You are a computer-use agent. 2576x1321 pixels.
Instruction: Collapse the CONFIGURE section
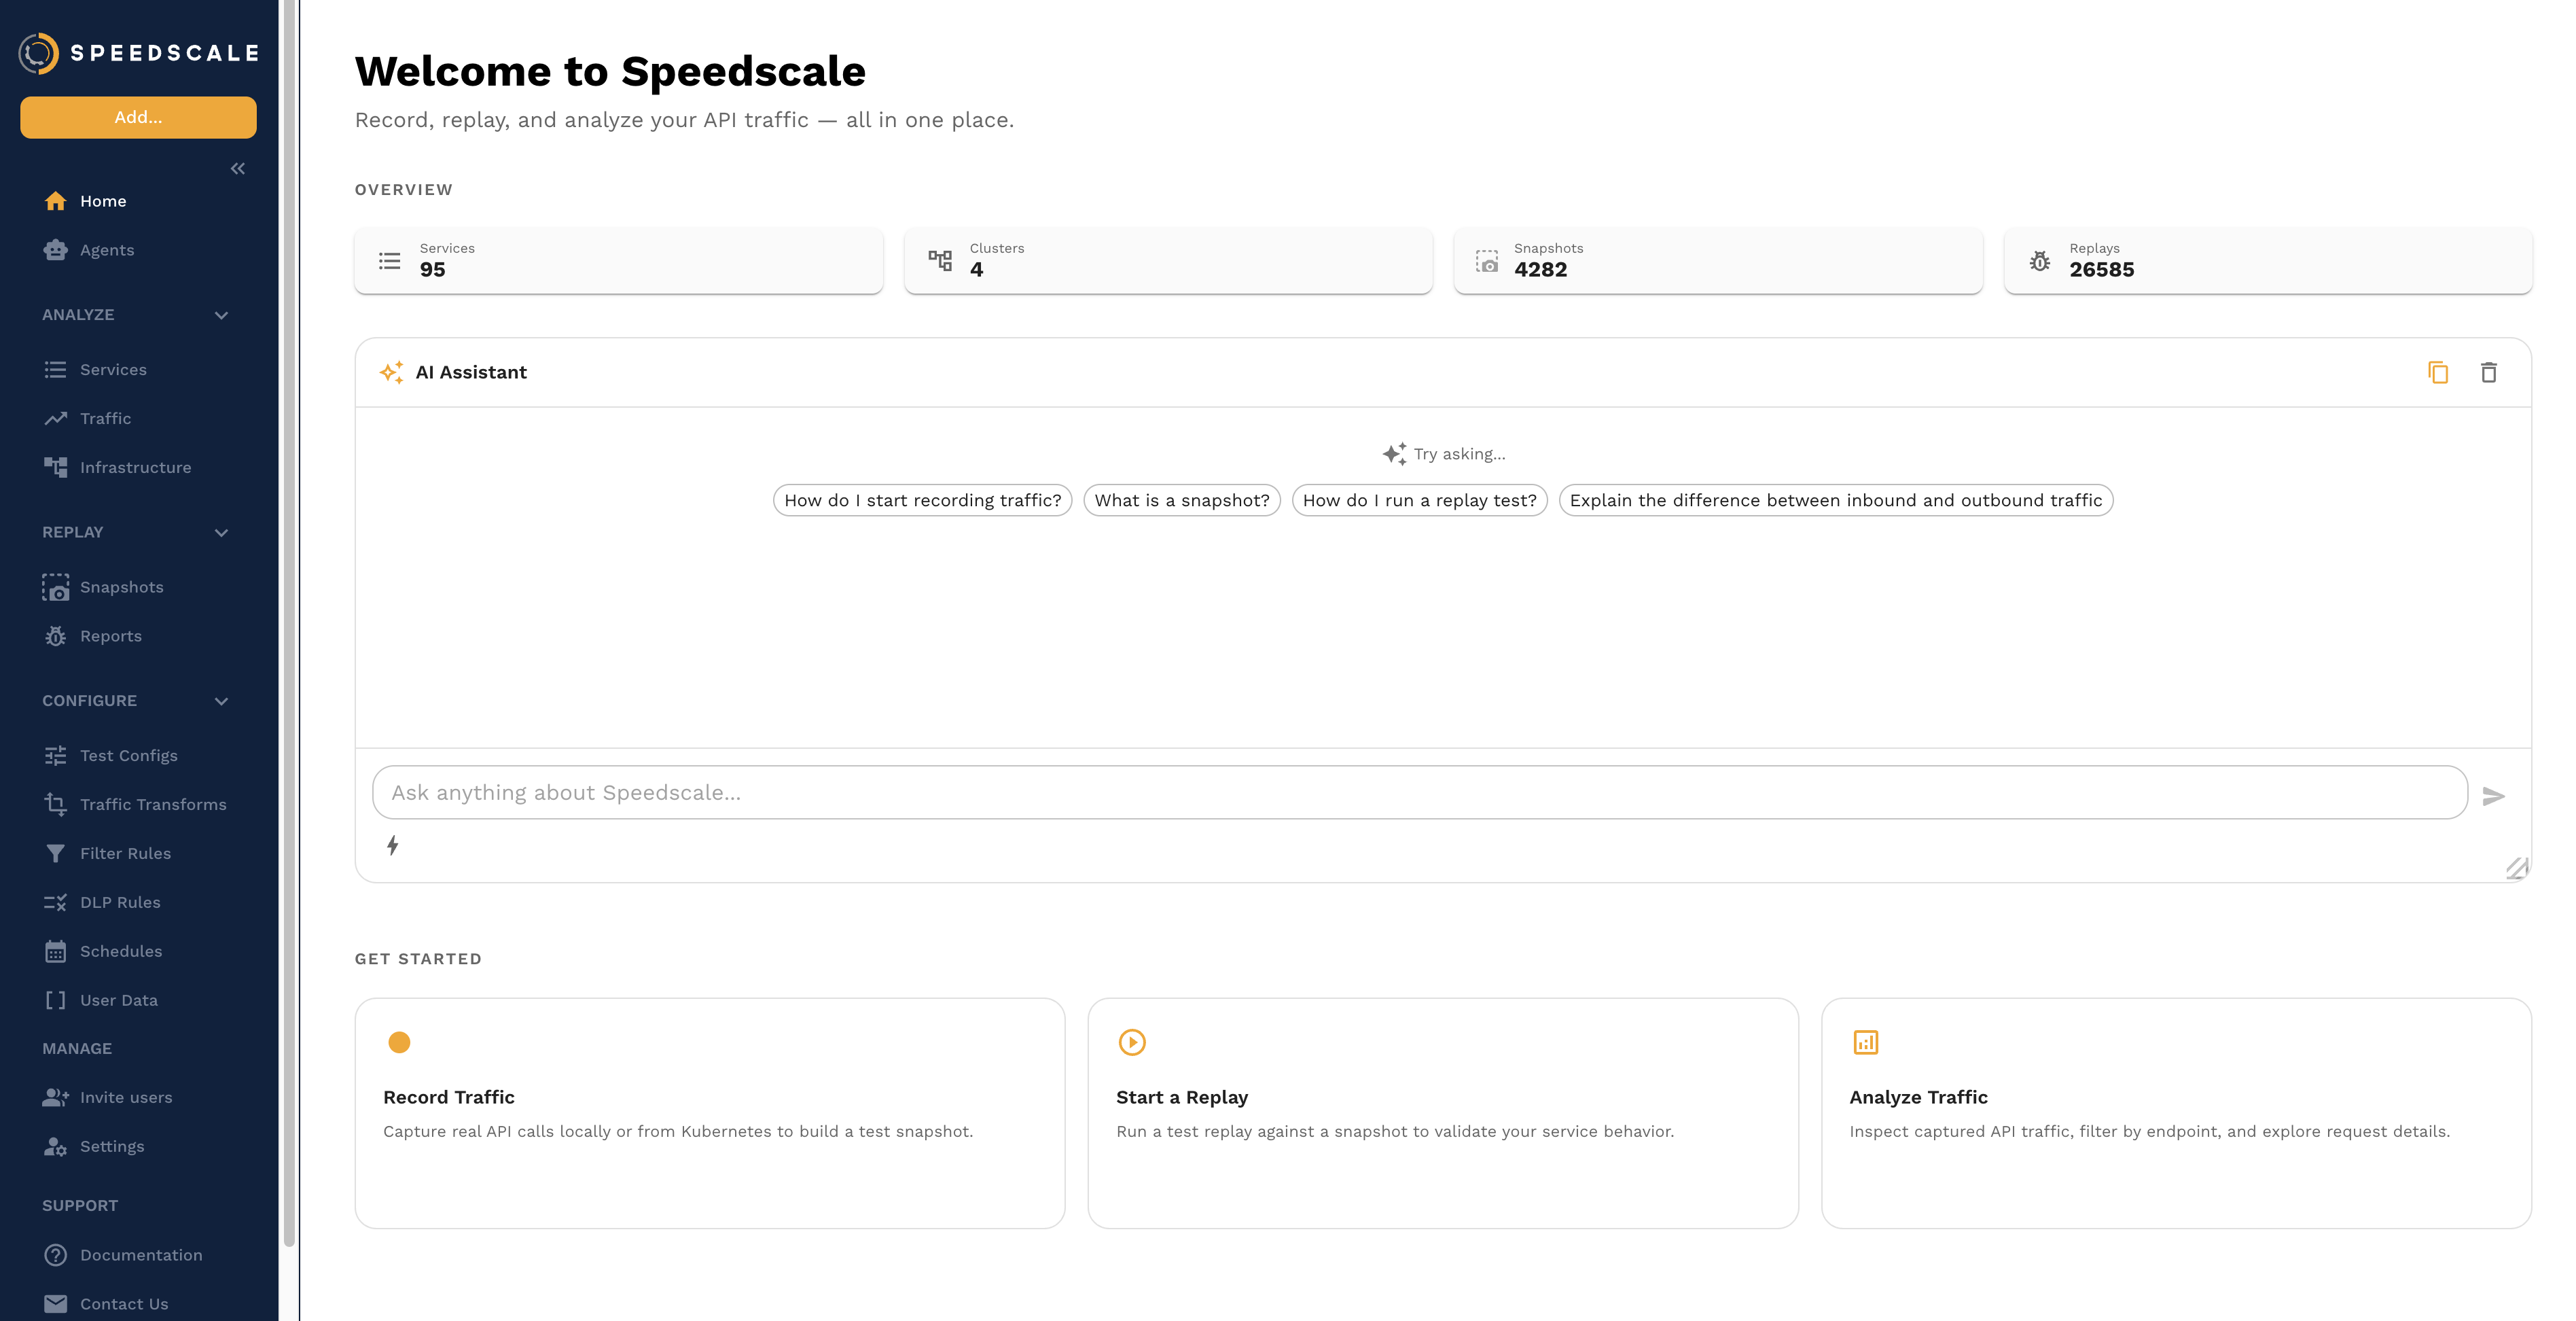[221, 701]
